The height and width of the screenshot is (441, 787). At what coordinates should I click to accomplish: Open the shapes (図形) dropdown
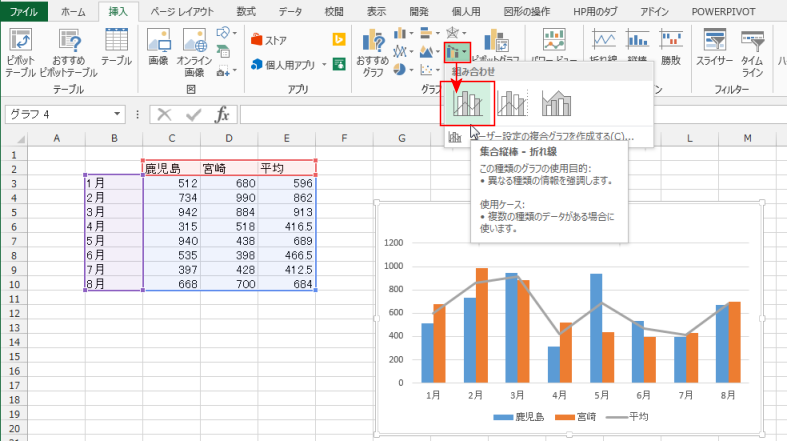[x=226, y=34]
